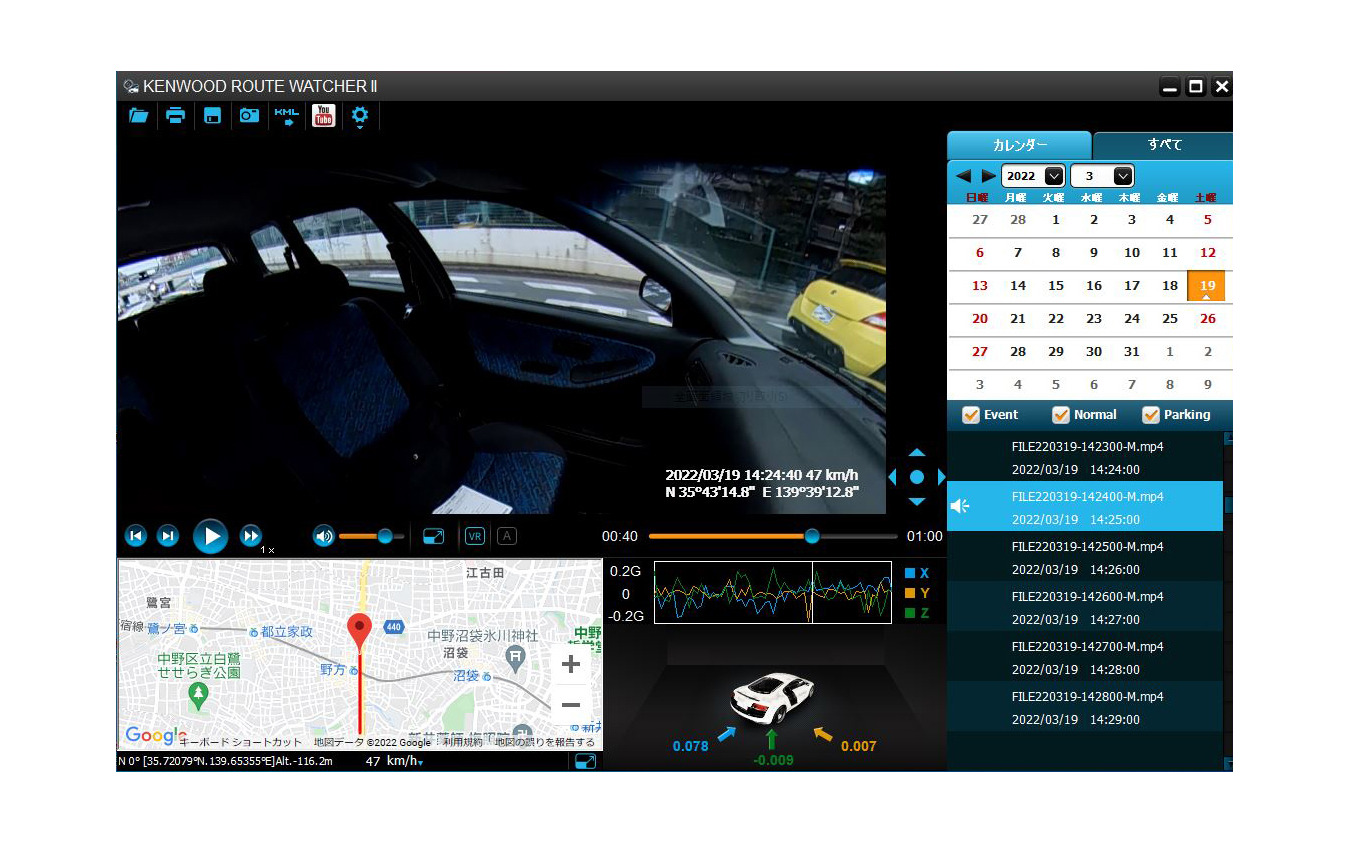
Task: Start playback with the play button
Action: pos(210,536)
